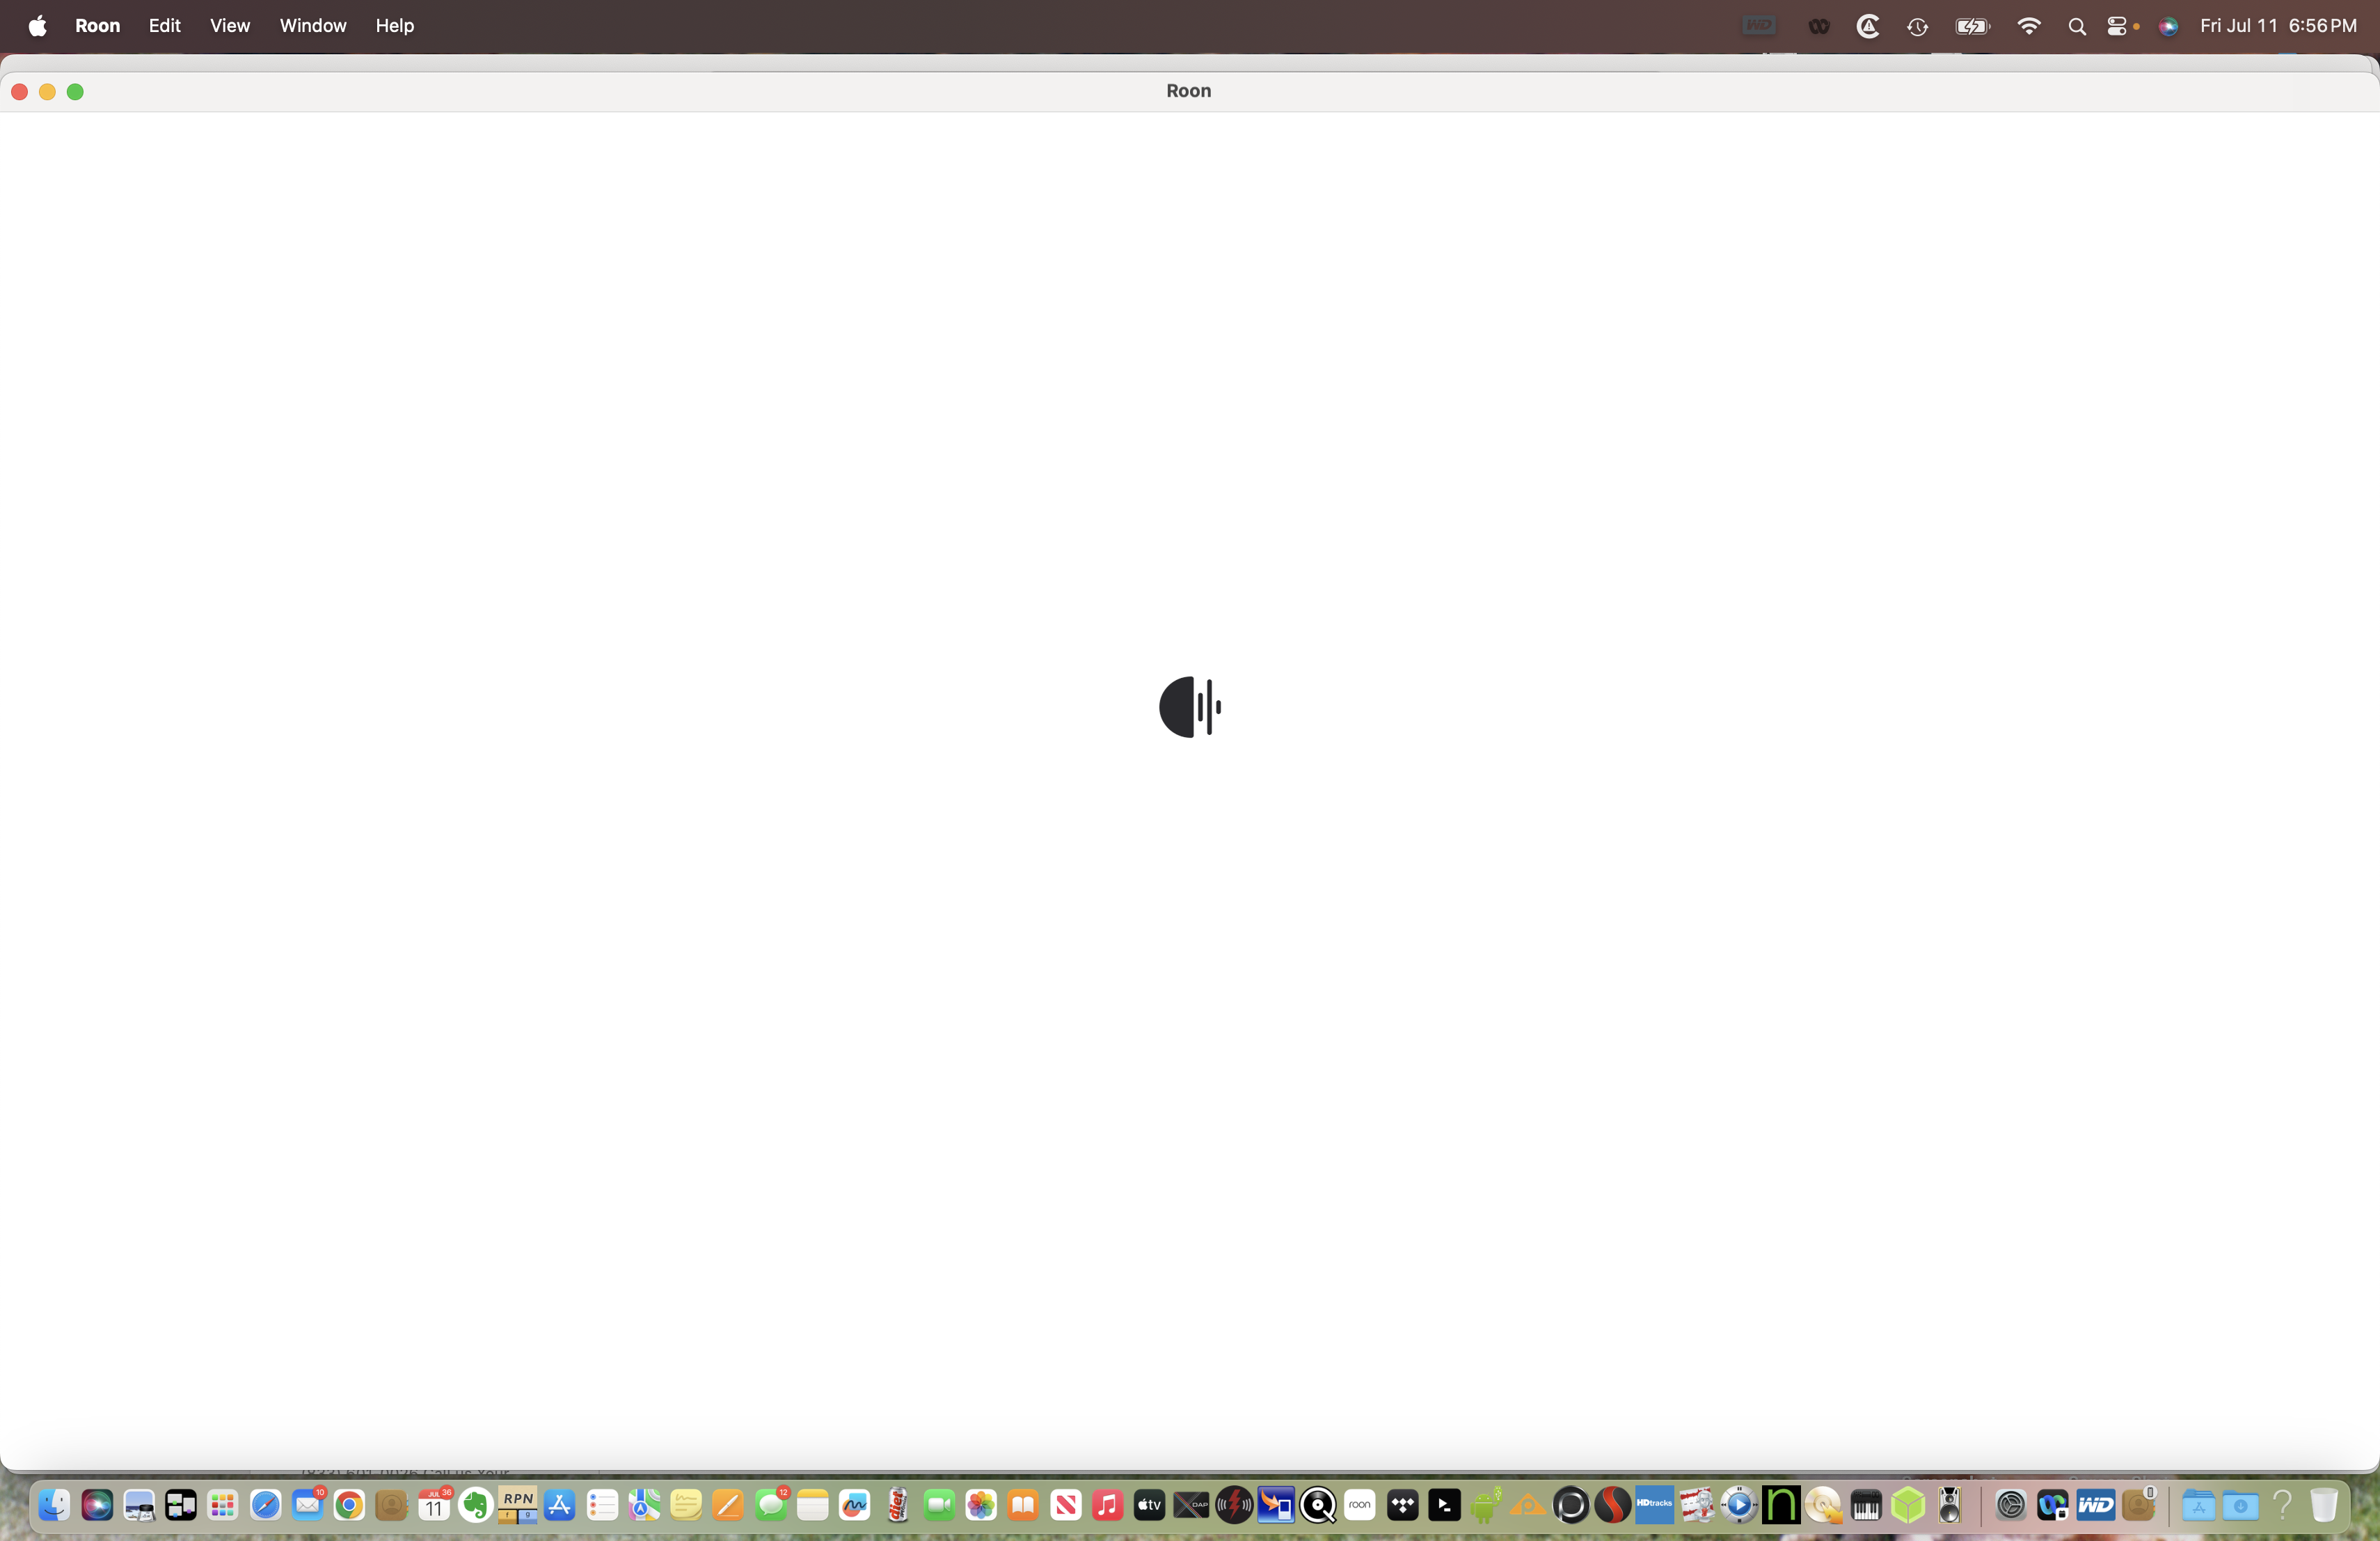This screenshot has width=2380, height=1541.
Task: Open the Android File Transfer dock icon
Action: click(1486, 1505)
